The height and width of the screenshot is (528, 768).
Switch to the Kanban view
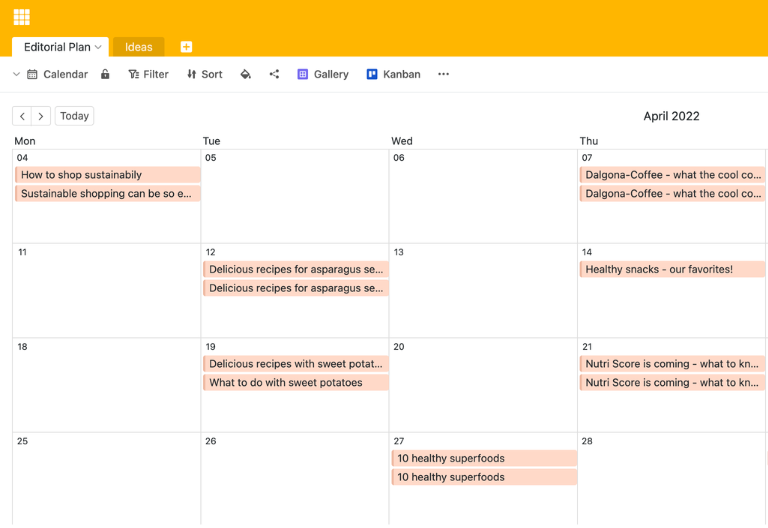394,74
